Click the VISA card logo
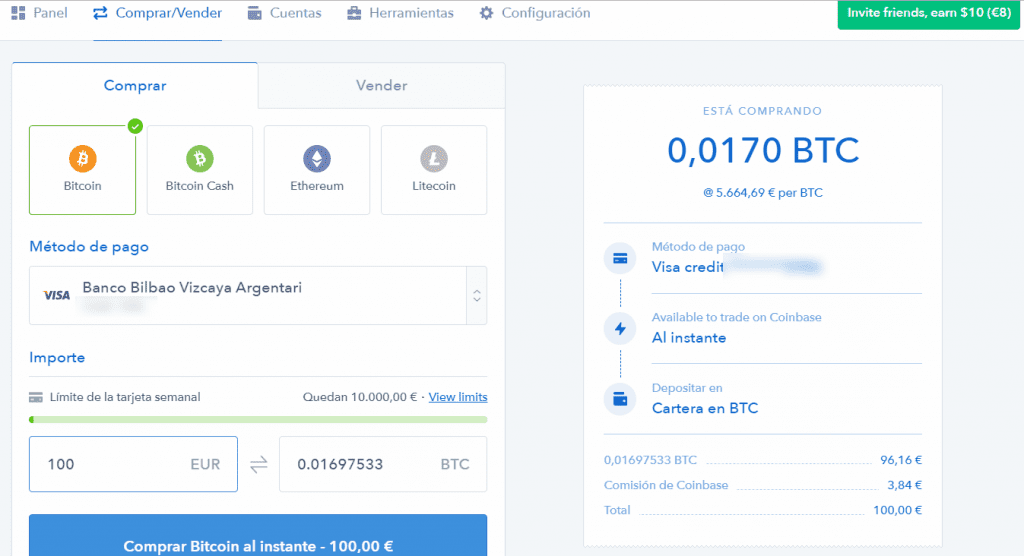Screen dimensions: 1024x556 click(57, 295)
